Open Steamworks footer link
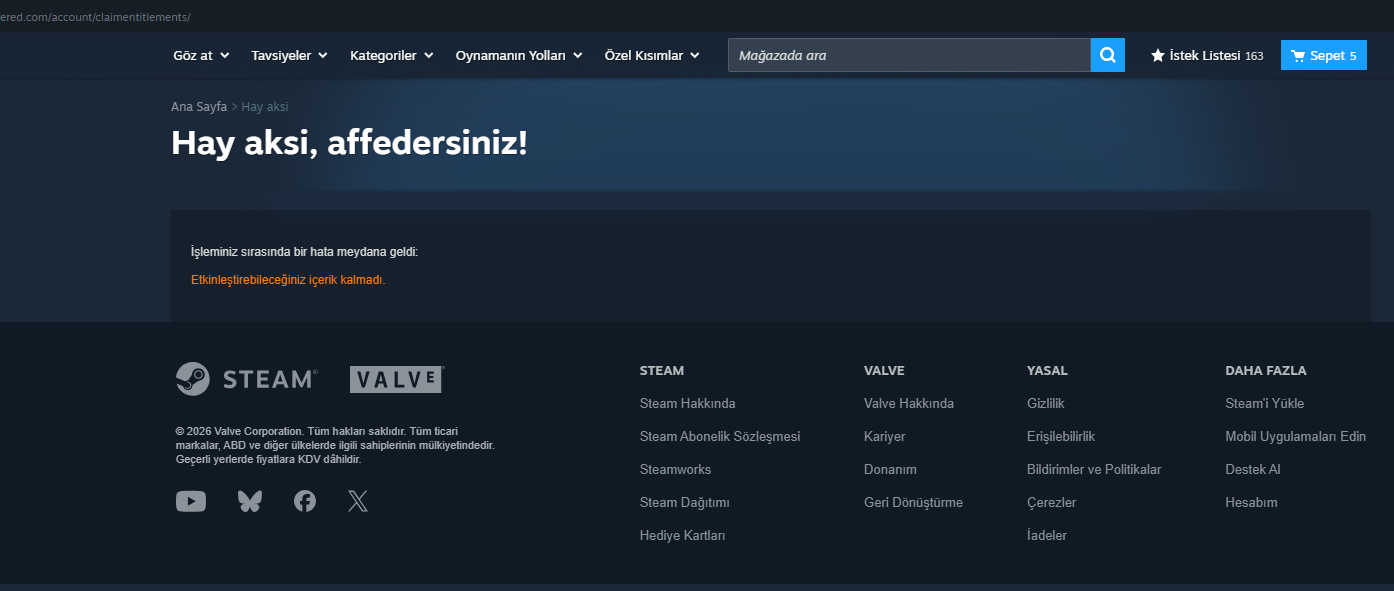This screenshot has width=1394, height=591. coord(675,469)
